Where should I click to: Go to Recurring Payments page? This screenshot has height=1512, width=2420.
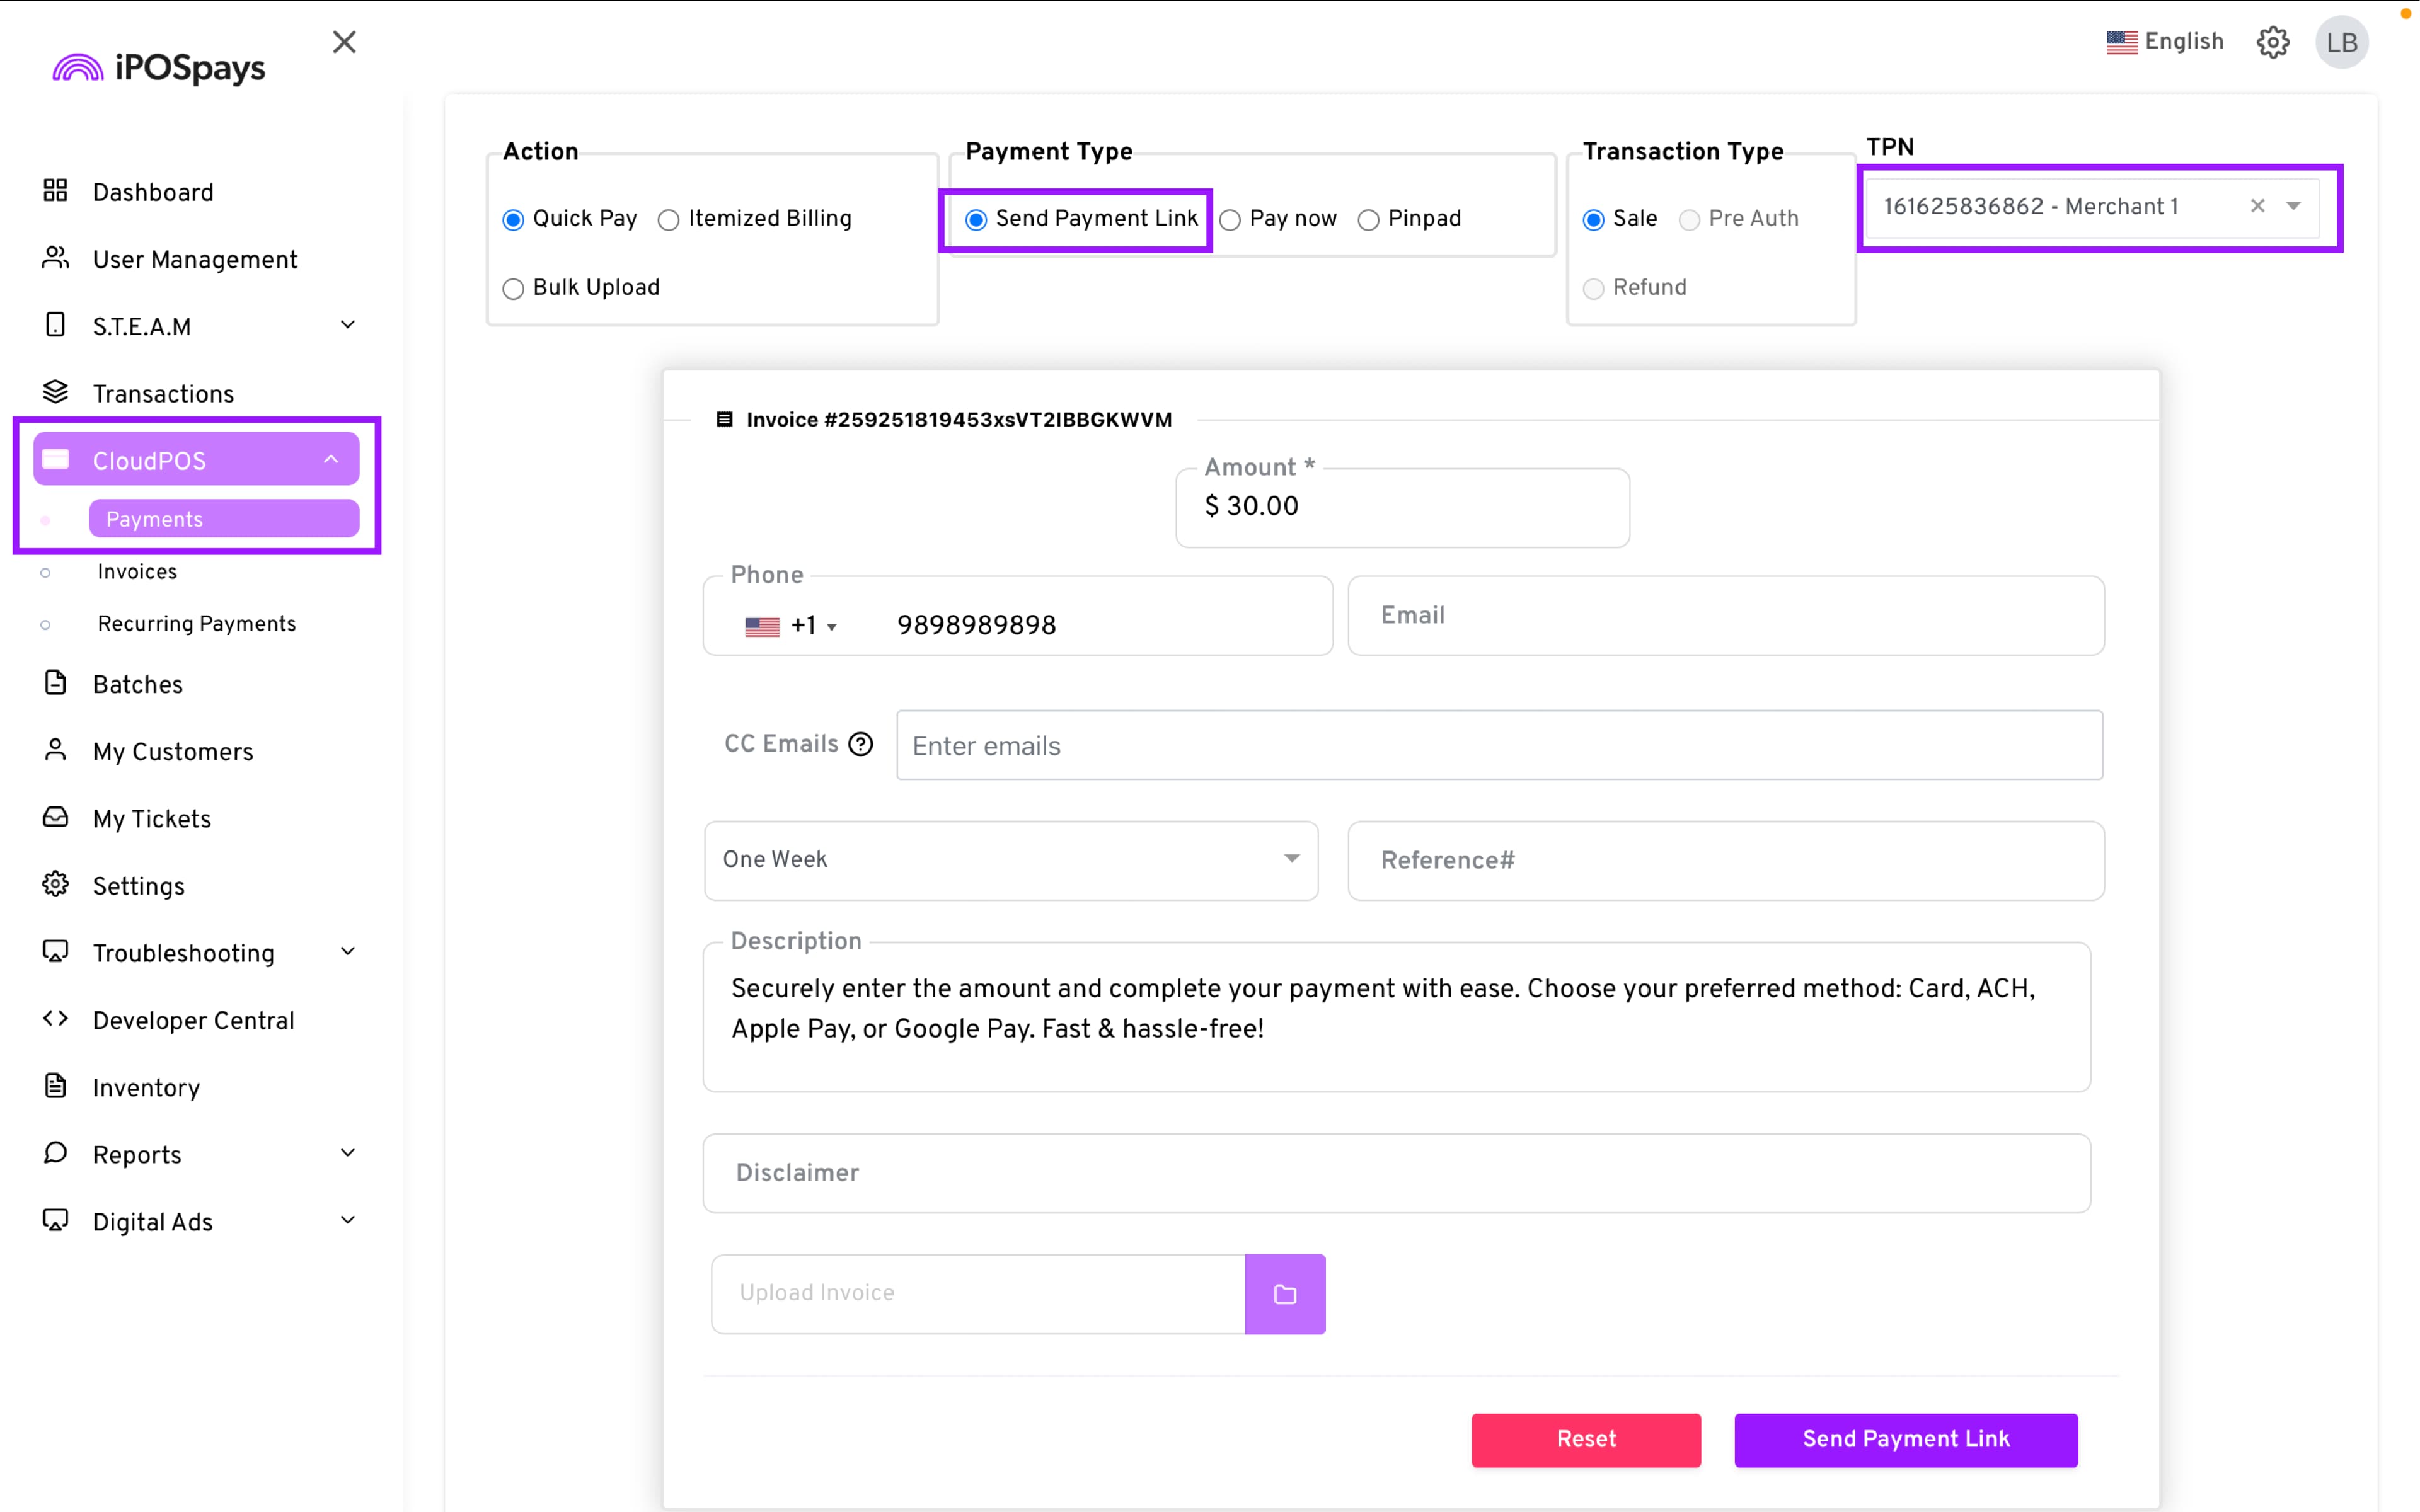click(x=197, y=624)
